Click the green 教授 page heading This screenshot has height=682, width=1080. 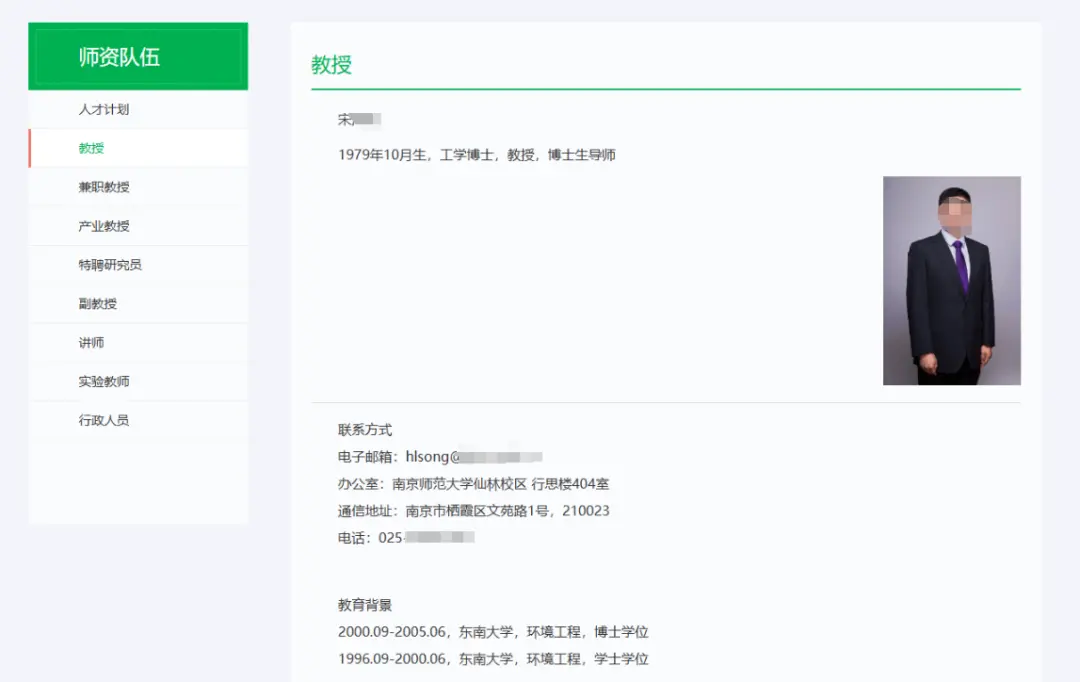pyautogui.click(x=331, y=65)
